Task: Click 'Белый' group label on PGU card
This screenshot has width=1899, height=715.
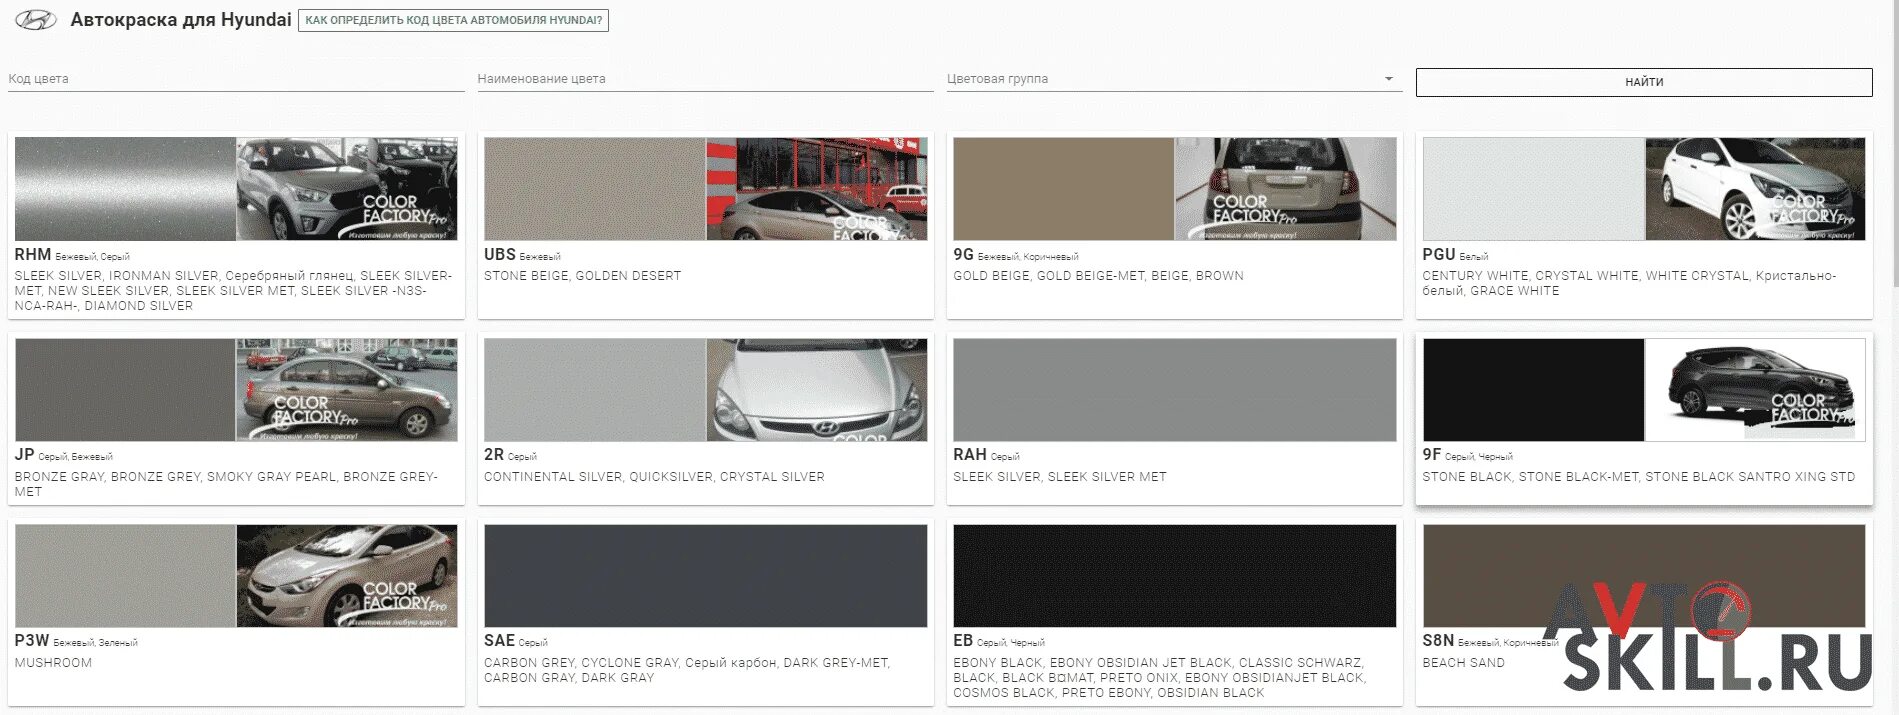Action: (x=1474, y=257)
